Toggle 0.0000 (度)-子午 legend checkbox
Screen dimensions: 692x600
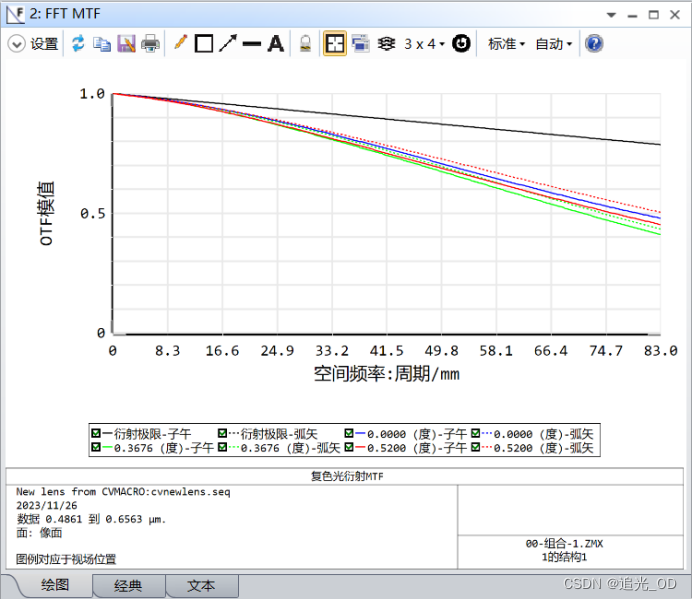[349, 433]
